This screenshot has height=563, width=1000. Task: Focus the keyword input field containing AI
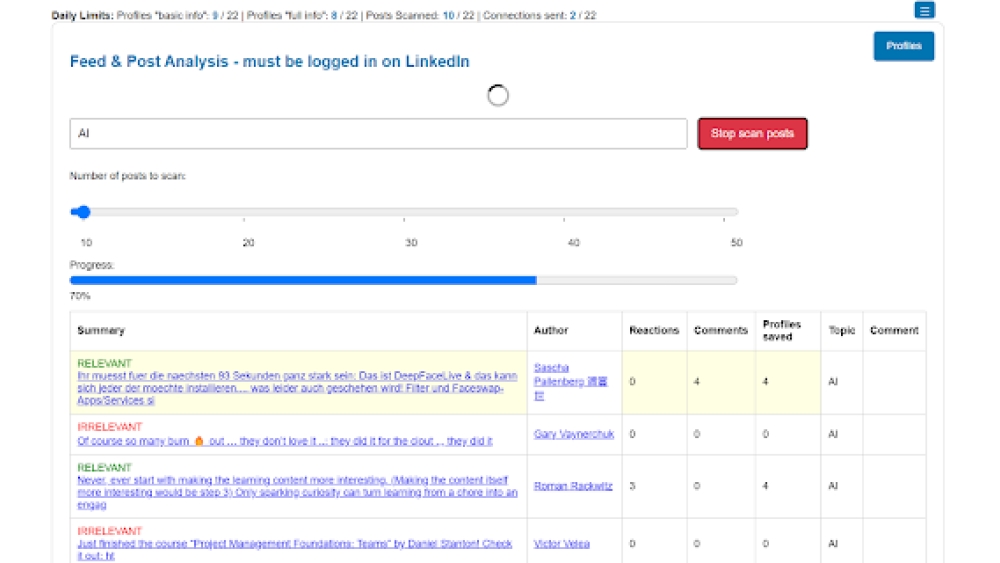tap(378, 133)
